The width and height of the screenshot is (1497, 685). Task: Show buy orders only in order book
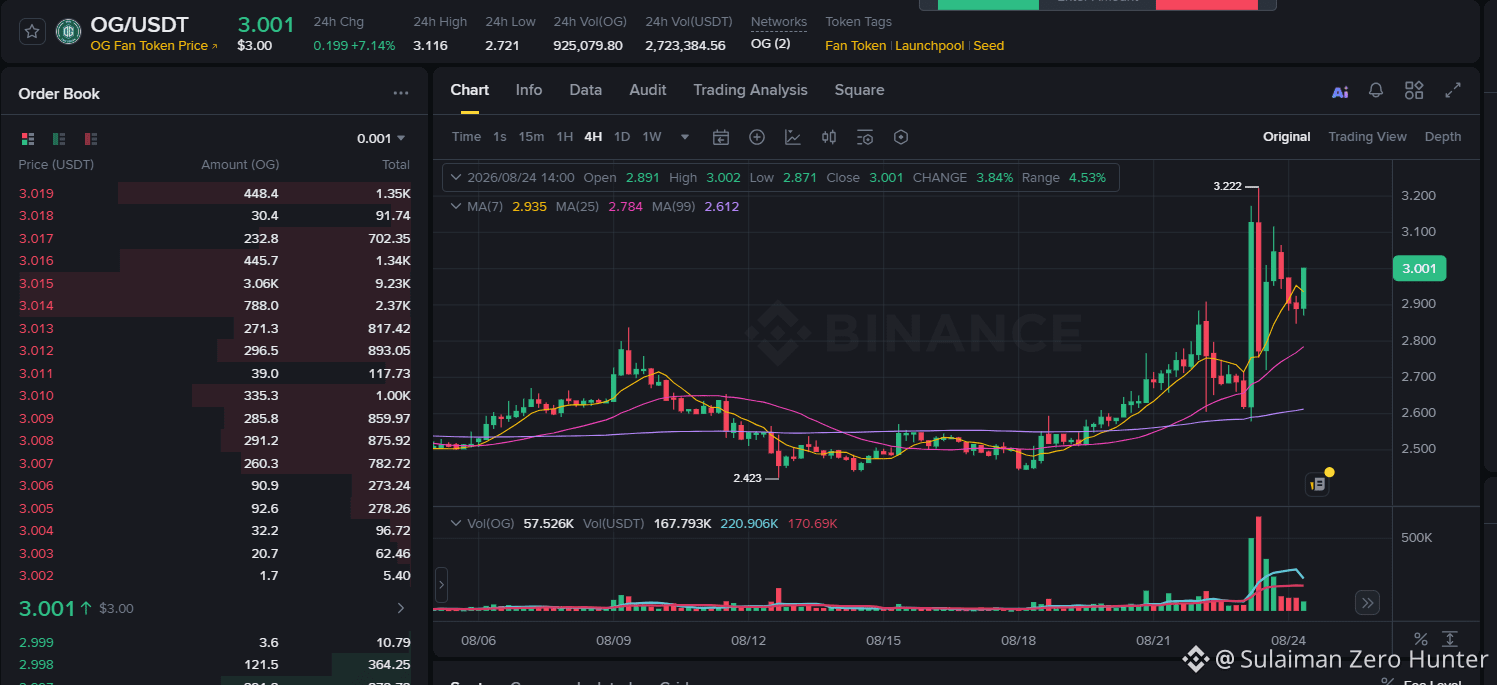click(x=59, y=139)
